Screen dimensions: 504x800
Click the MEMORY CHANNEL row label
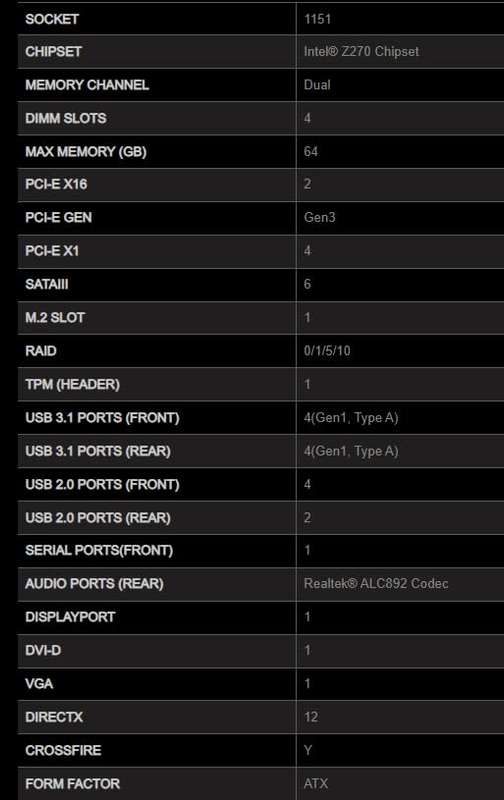click(x=87, y=85)
